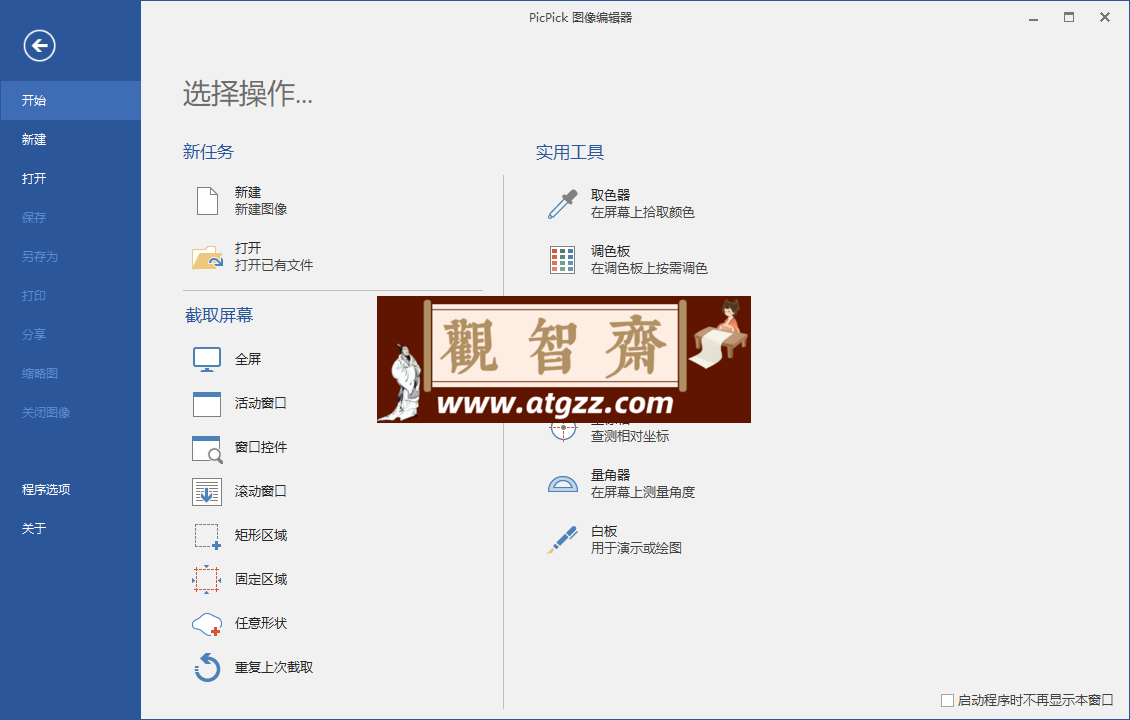
Task: Click the crosshair icon beside 查测相对坐标
Action: pos(563,431)
